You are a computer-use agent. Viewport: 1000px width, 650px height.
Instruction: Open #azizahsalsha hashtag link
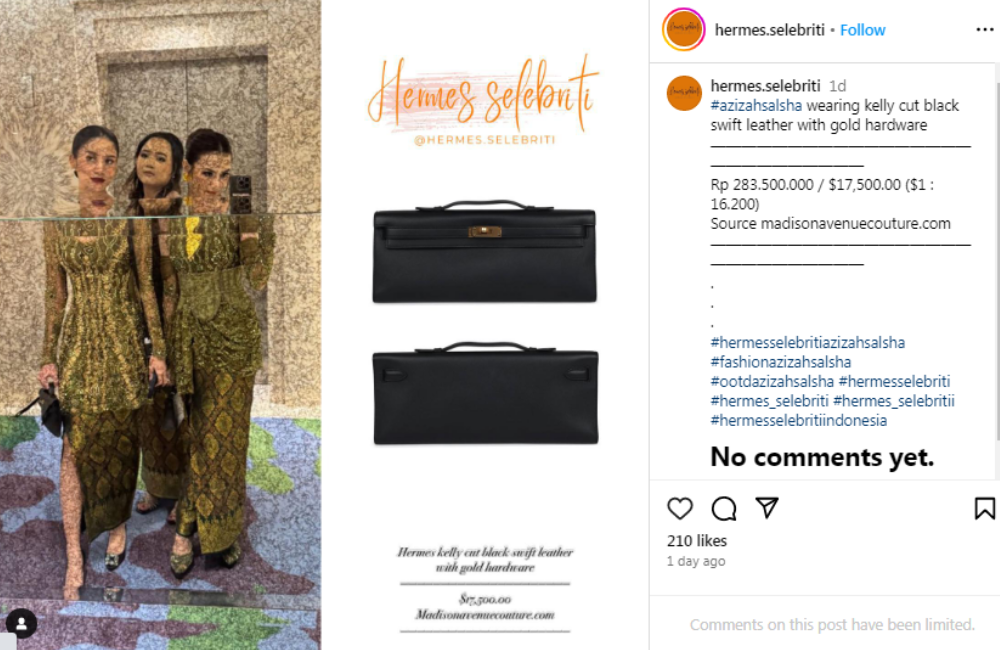[756, 105]
